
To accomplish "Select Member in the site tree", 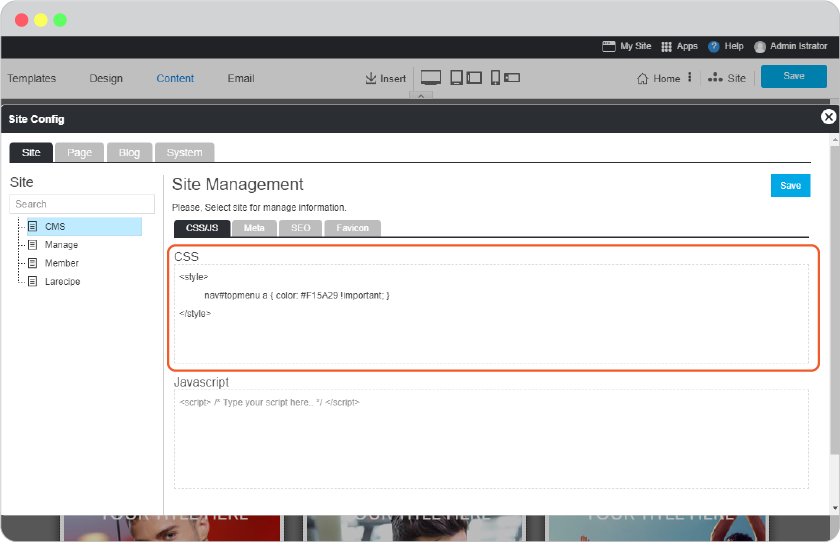I will point(62,263).
